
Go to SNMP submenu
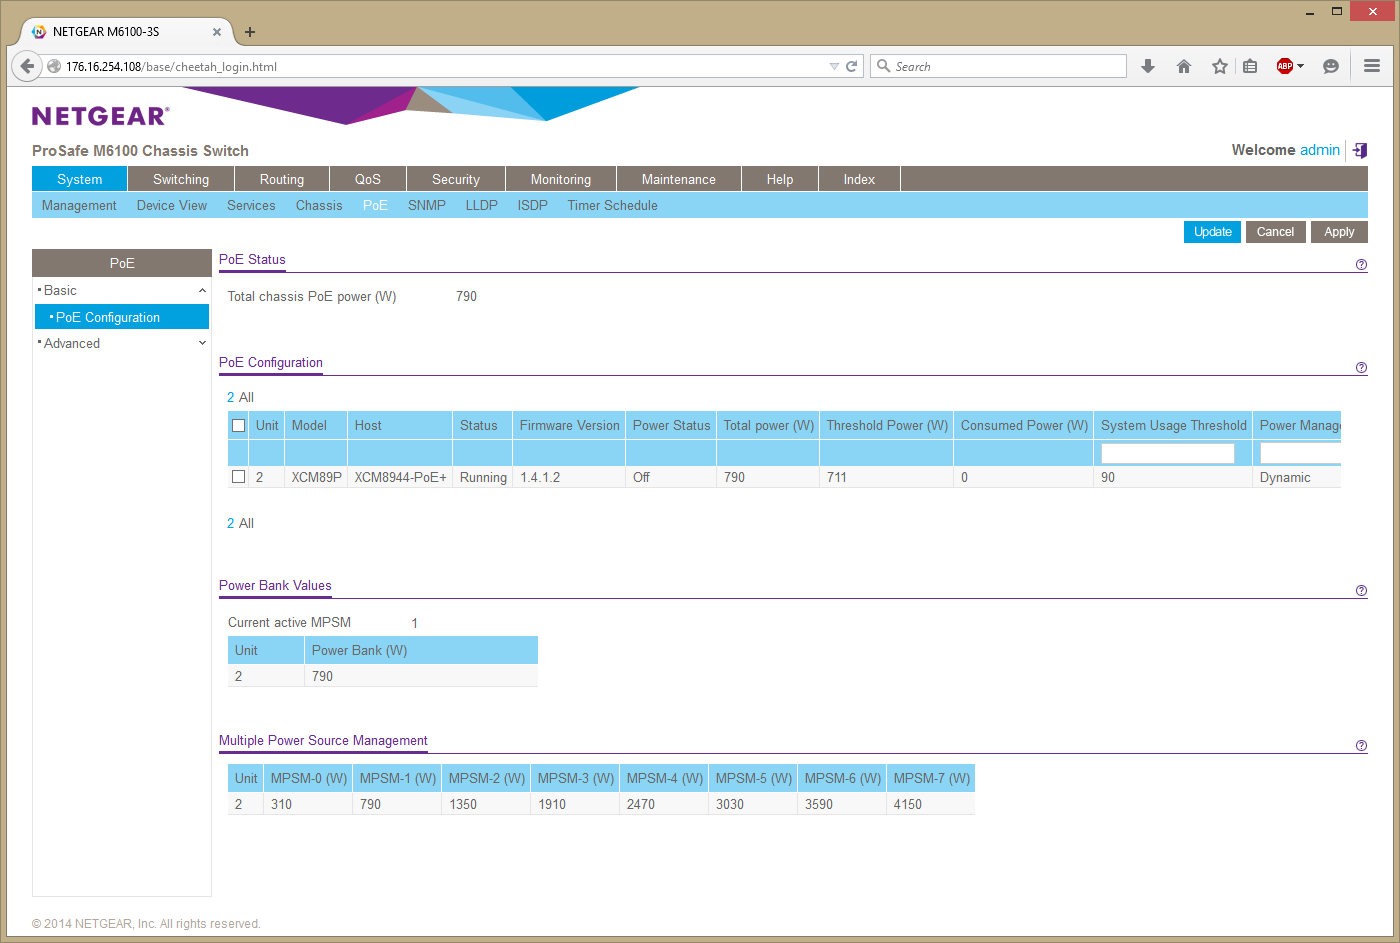427,205
